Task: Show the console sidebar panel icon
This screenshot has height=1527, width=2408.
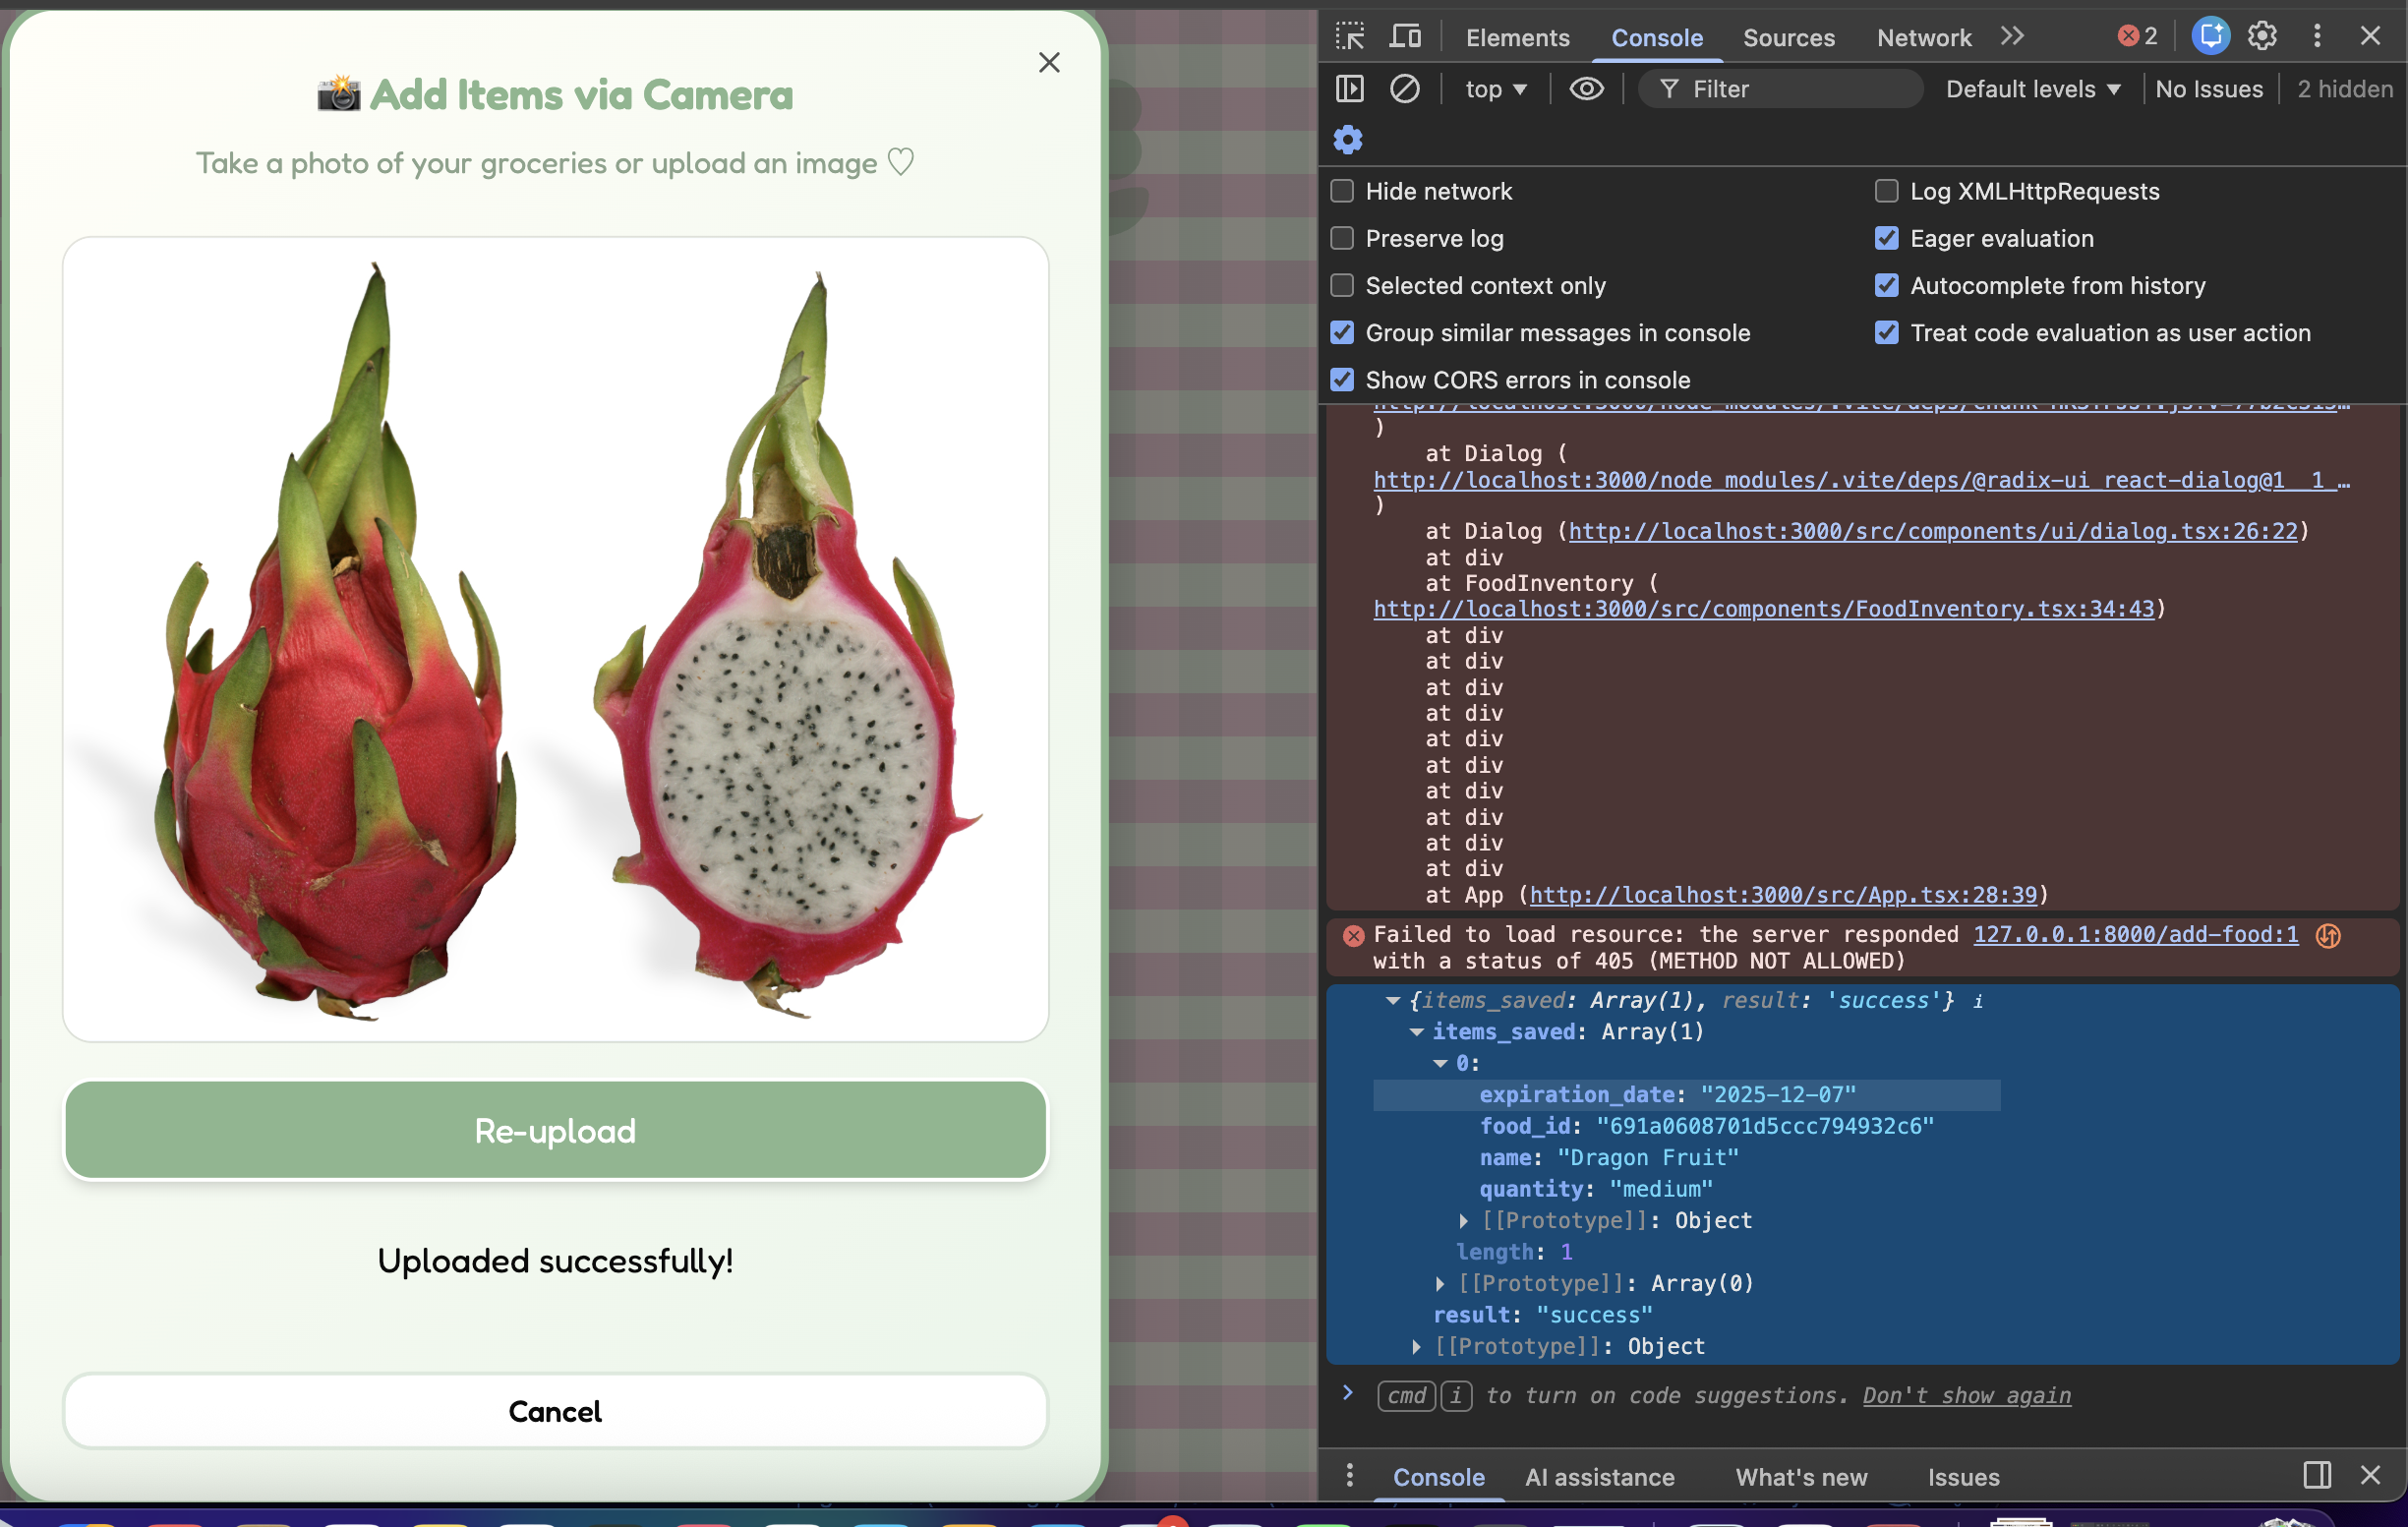Action: [x=1349, y=89]
